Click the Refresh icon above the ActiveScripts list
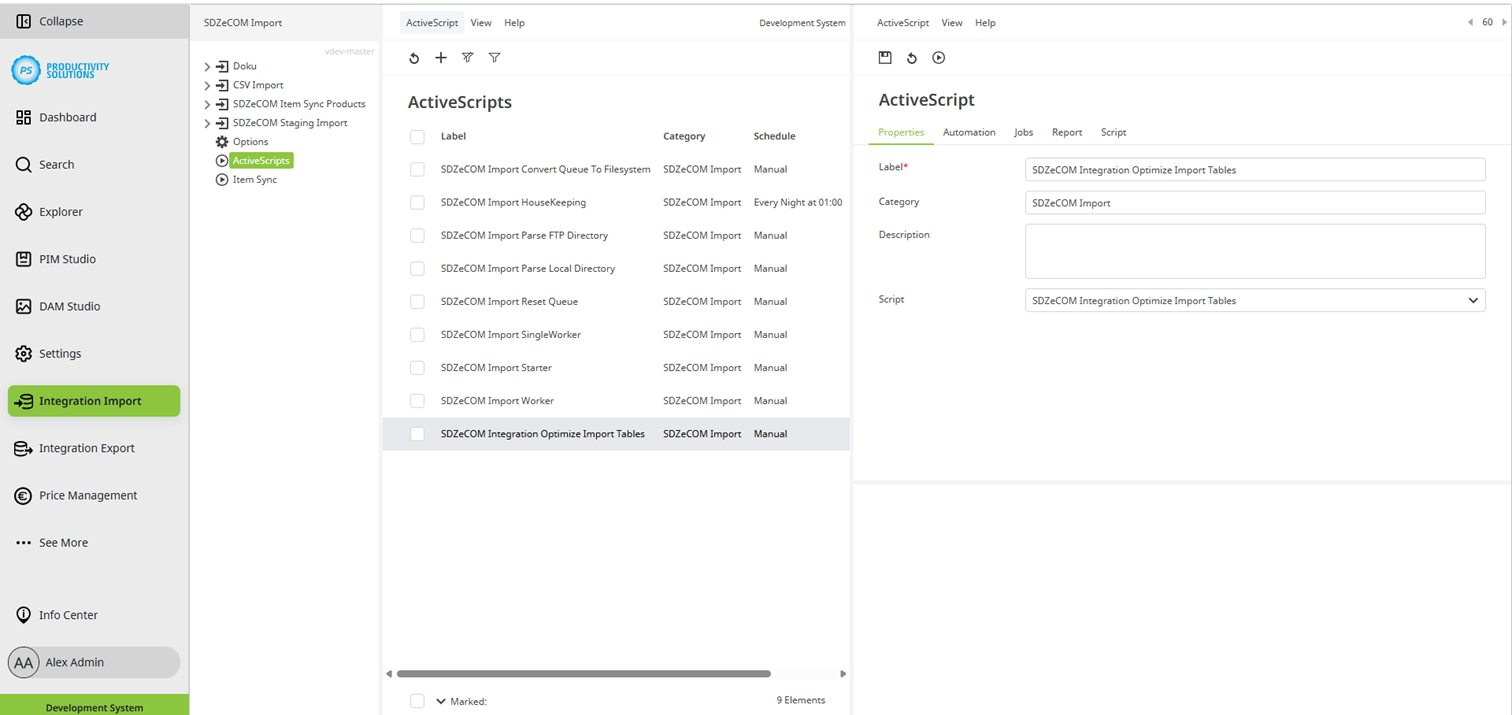Image resolution: width=1512 pixels, height=715 pixels. coord(414,57)
